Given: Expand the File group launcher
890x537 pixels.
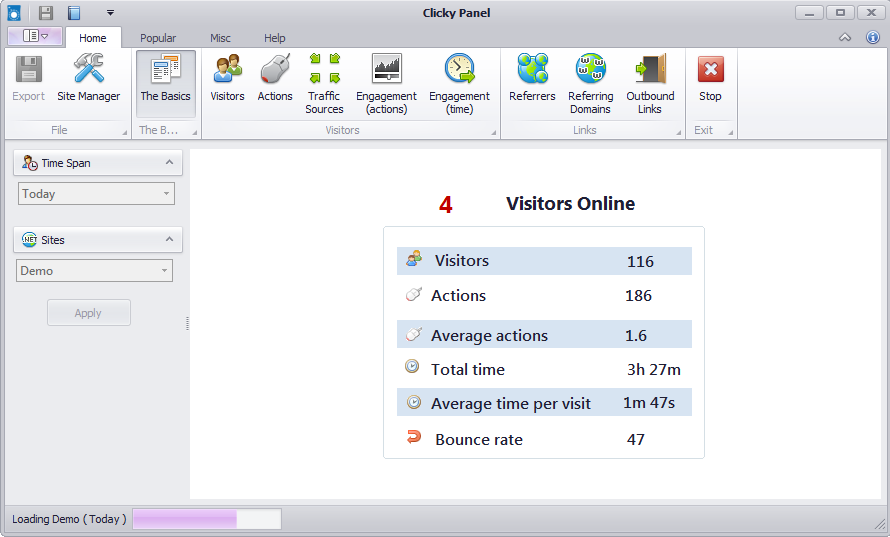Looking at the screenshot, I should point(124,132).
